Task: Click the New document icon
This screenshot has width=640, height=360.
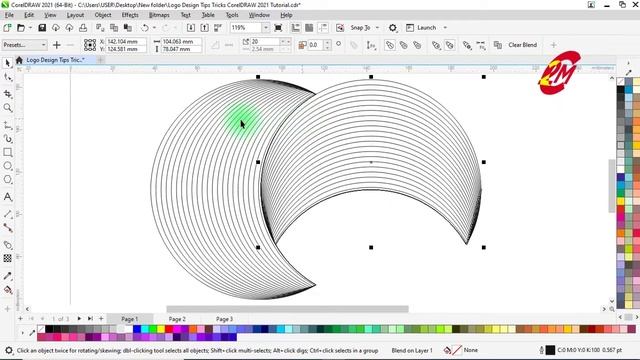Action: [7, 28]
